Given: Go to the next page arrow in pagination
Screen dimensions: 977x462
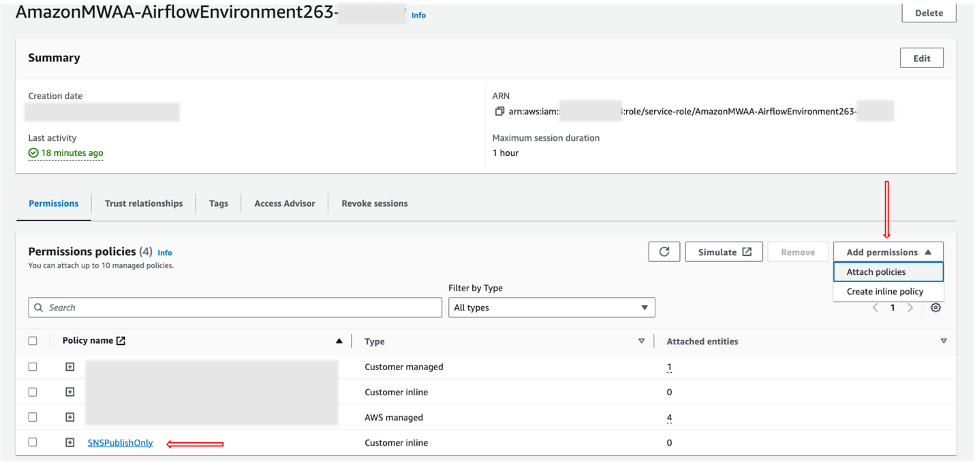Looking at the screenshot, I should coord(910,307).
